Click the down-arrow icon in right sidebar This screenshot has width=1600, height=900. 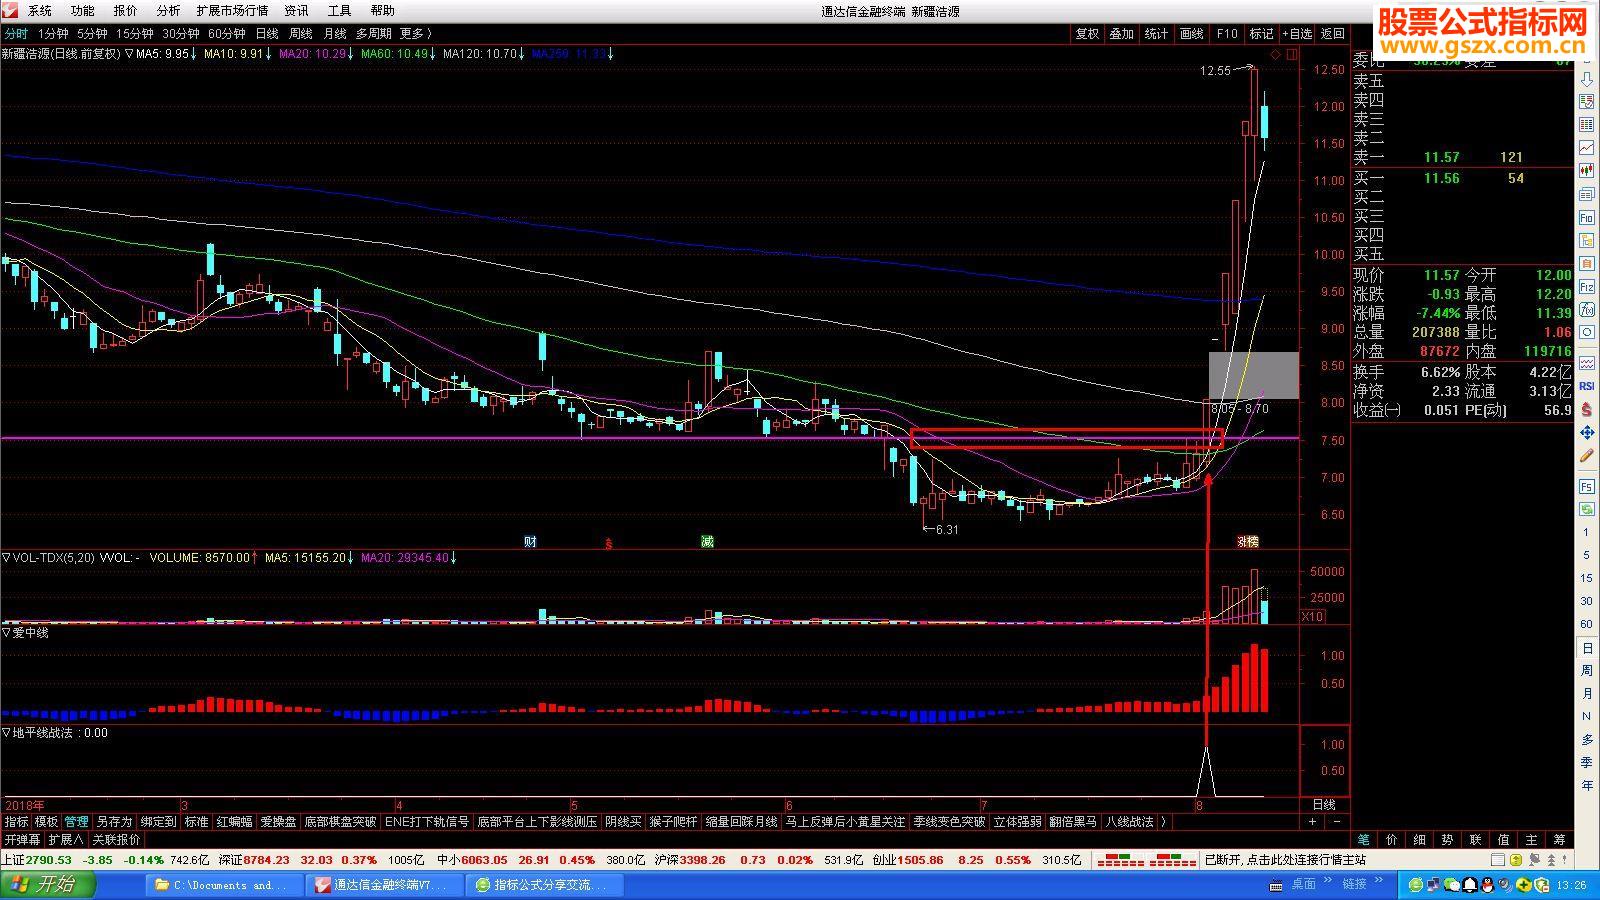coord(1587,79)
